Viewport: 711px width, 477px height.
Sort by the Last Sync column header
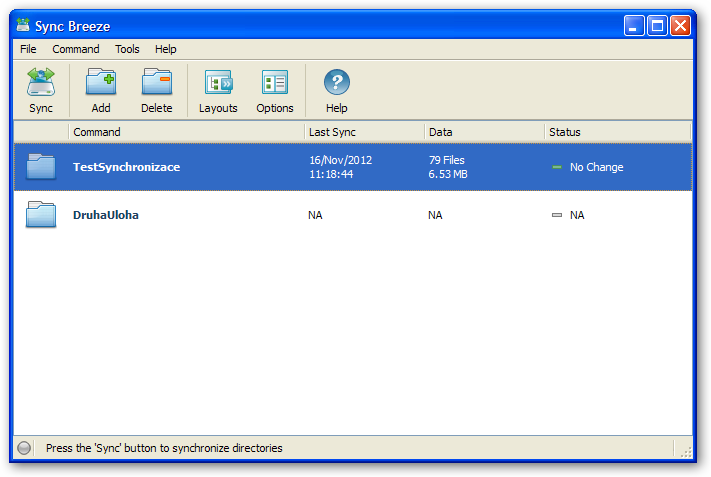365,132
